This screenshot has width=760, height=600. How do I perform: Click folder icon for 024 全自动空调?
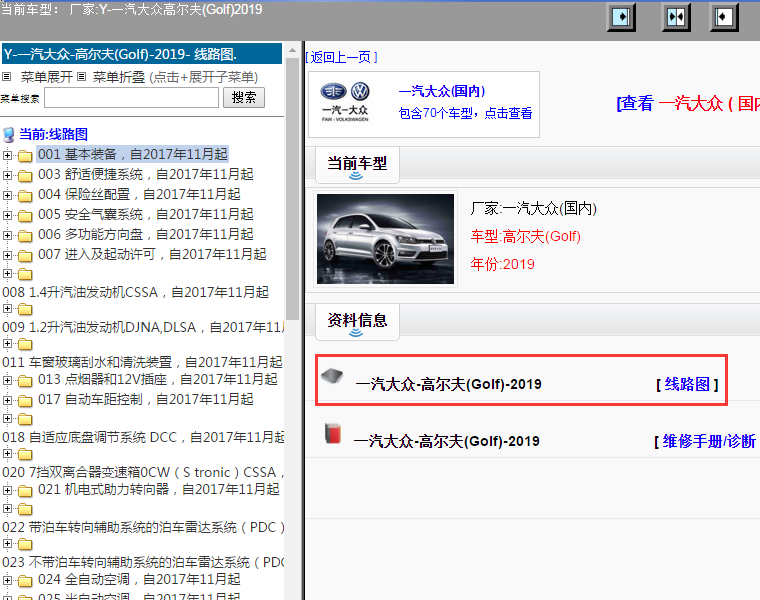click(x=25, y=581)
